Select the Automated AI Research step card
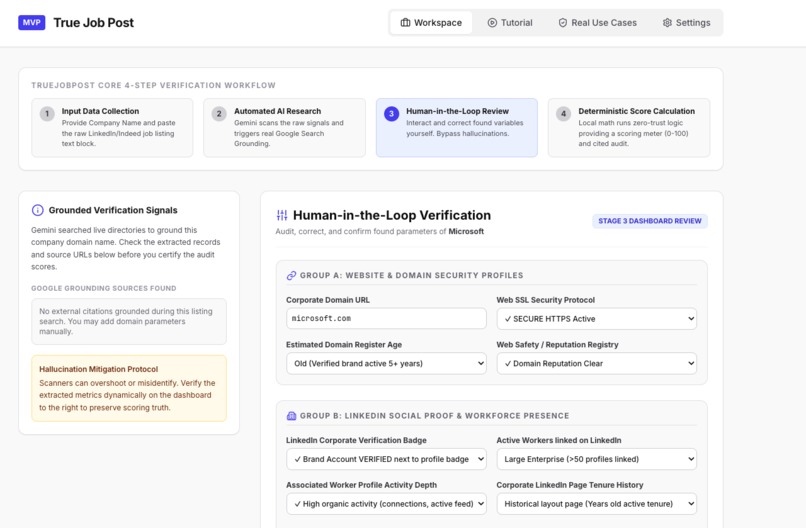 pyautogui.click(x=284, y=128)
